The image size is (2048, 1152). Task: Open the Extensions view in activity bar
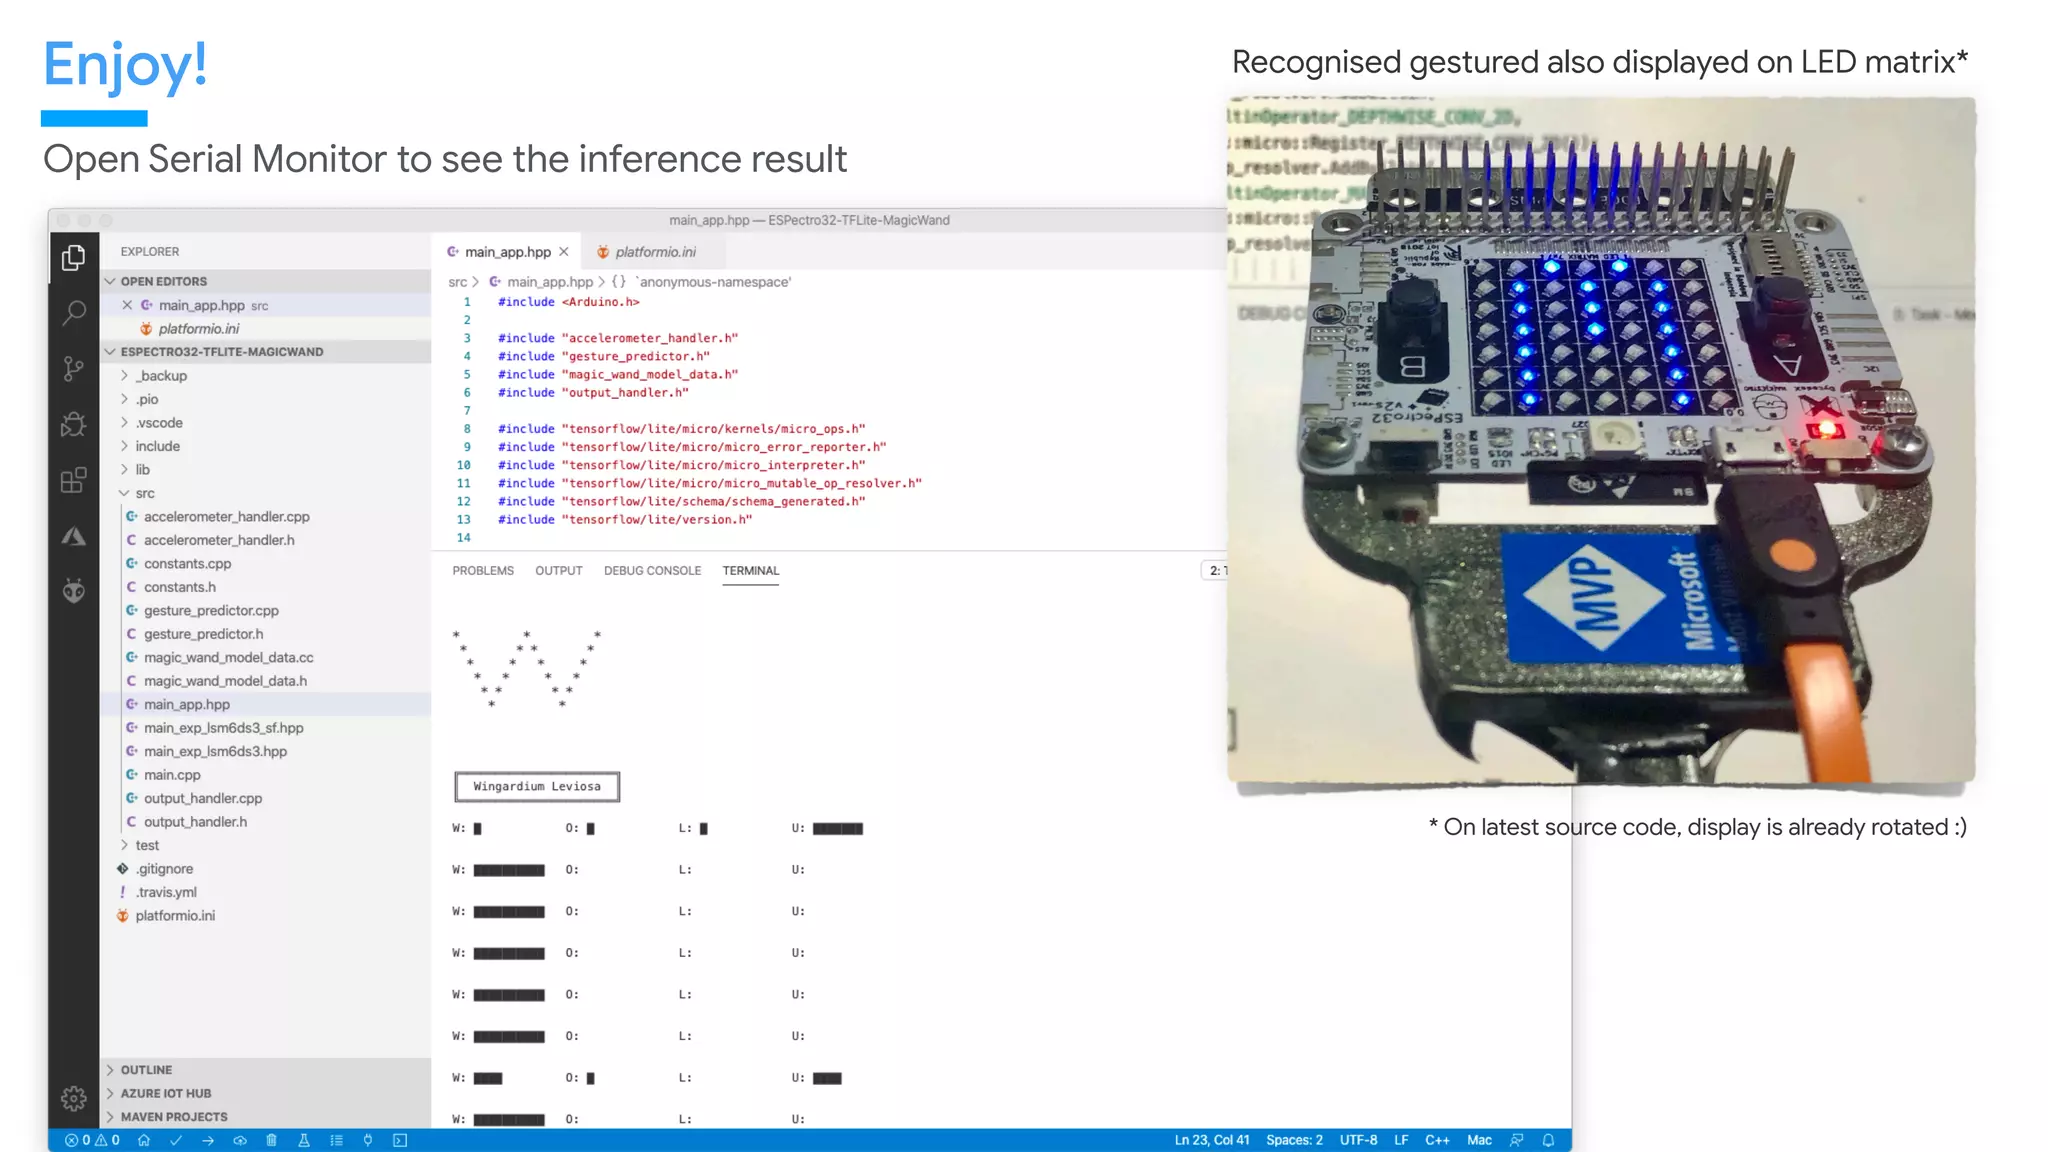pyautogui.click(x=73, y=480)
